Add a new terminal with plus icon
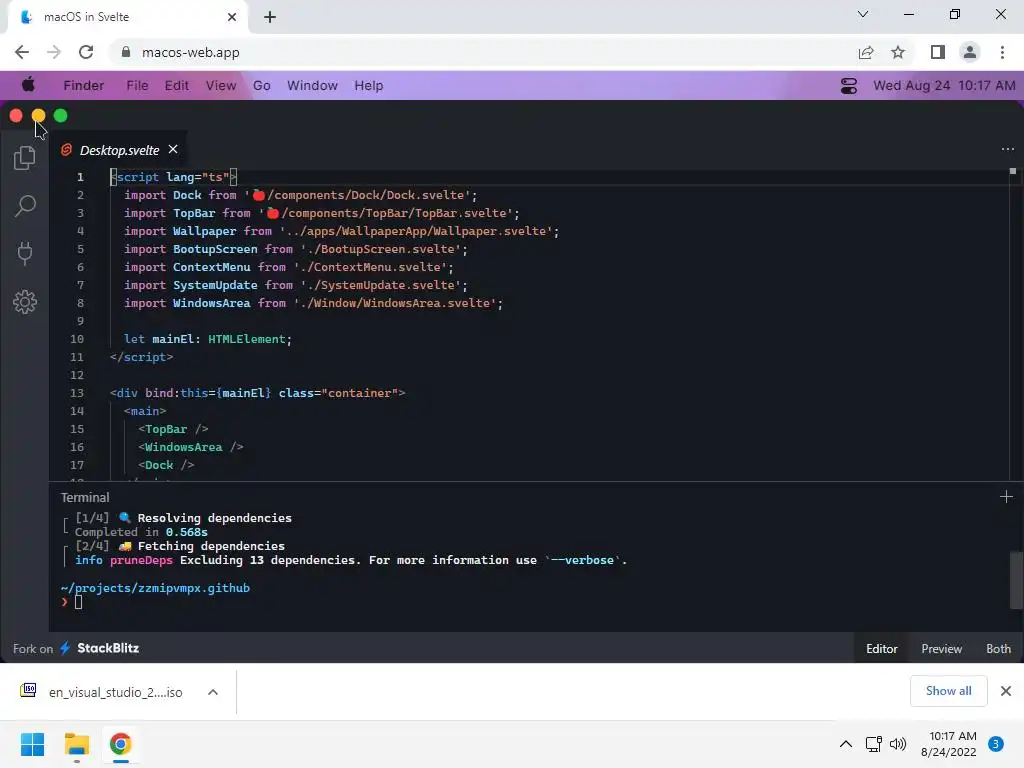Image resolution: width=1024 pixels, height=768 pixels. pyautogui.click(x=1006, y=497)
